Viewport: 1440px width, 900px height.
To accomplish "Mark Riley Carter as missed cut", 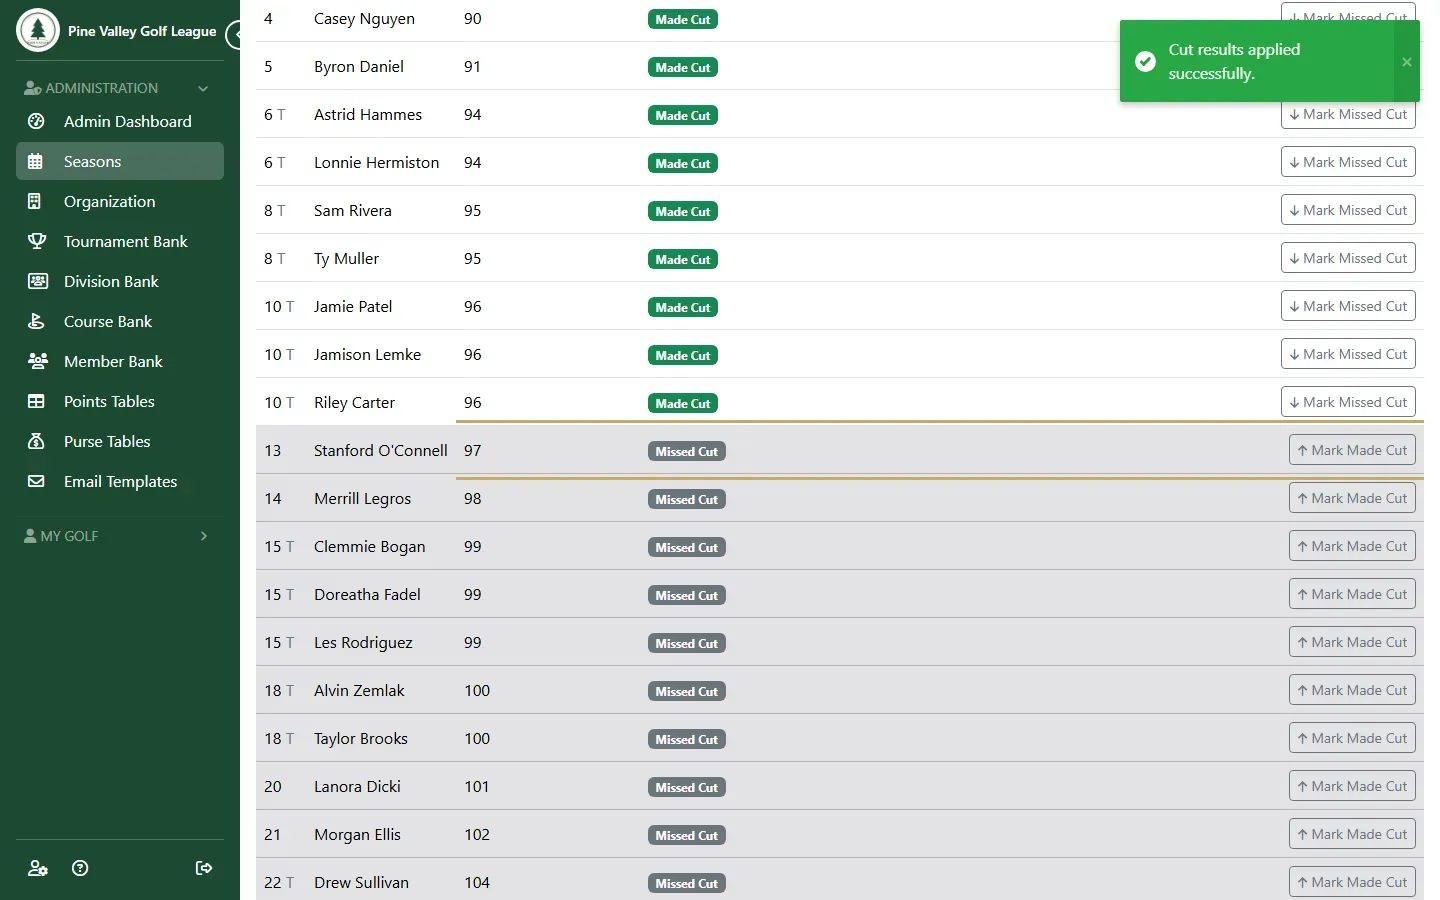I will click(1348, 402).
